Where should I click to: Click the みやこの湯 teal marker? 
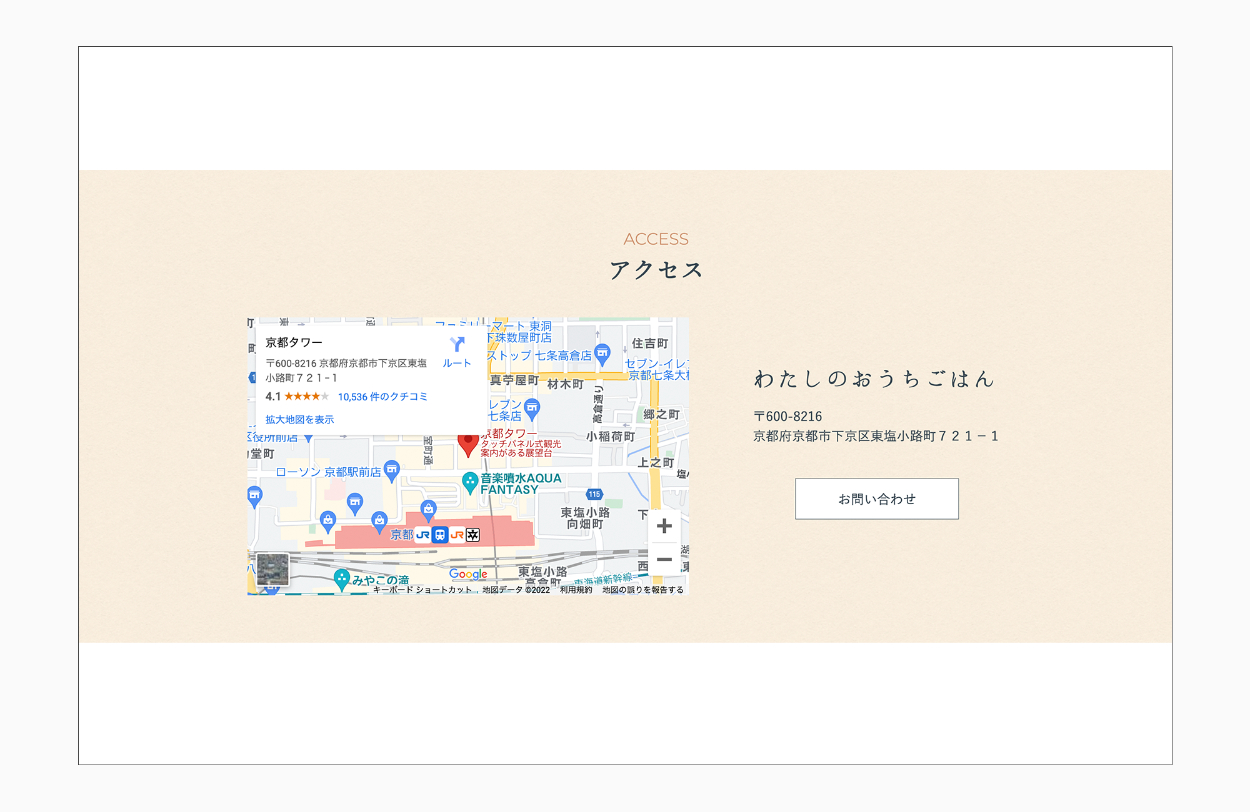pyautogui.click(x=342, y=578)
